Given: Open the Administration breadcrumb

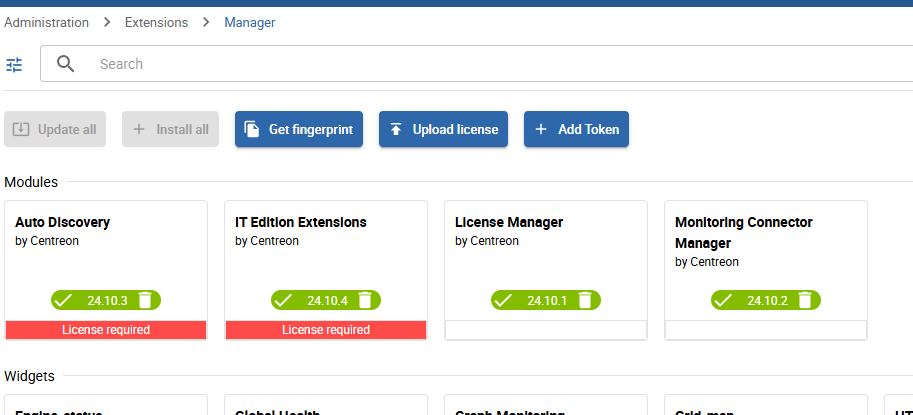Looking at the screenshot, I should (47, 23).
